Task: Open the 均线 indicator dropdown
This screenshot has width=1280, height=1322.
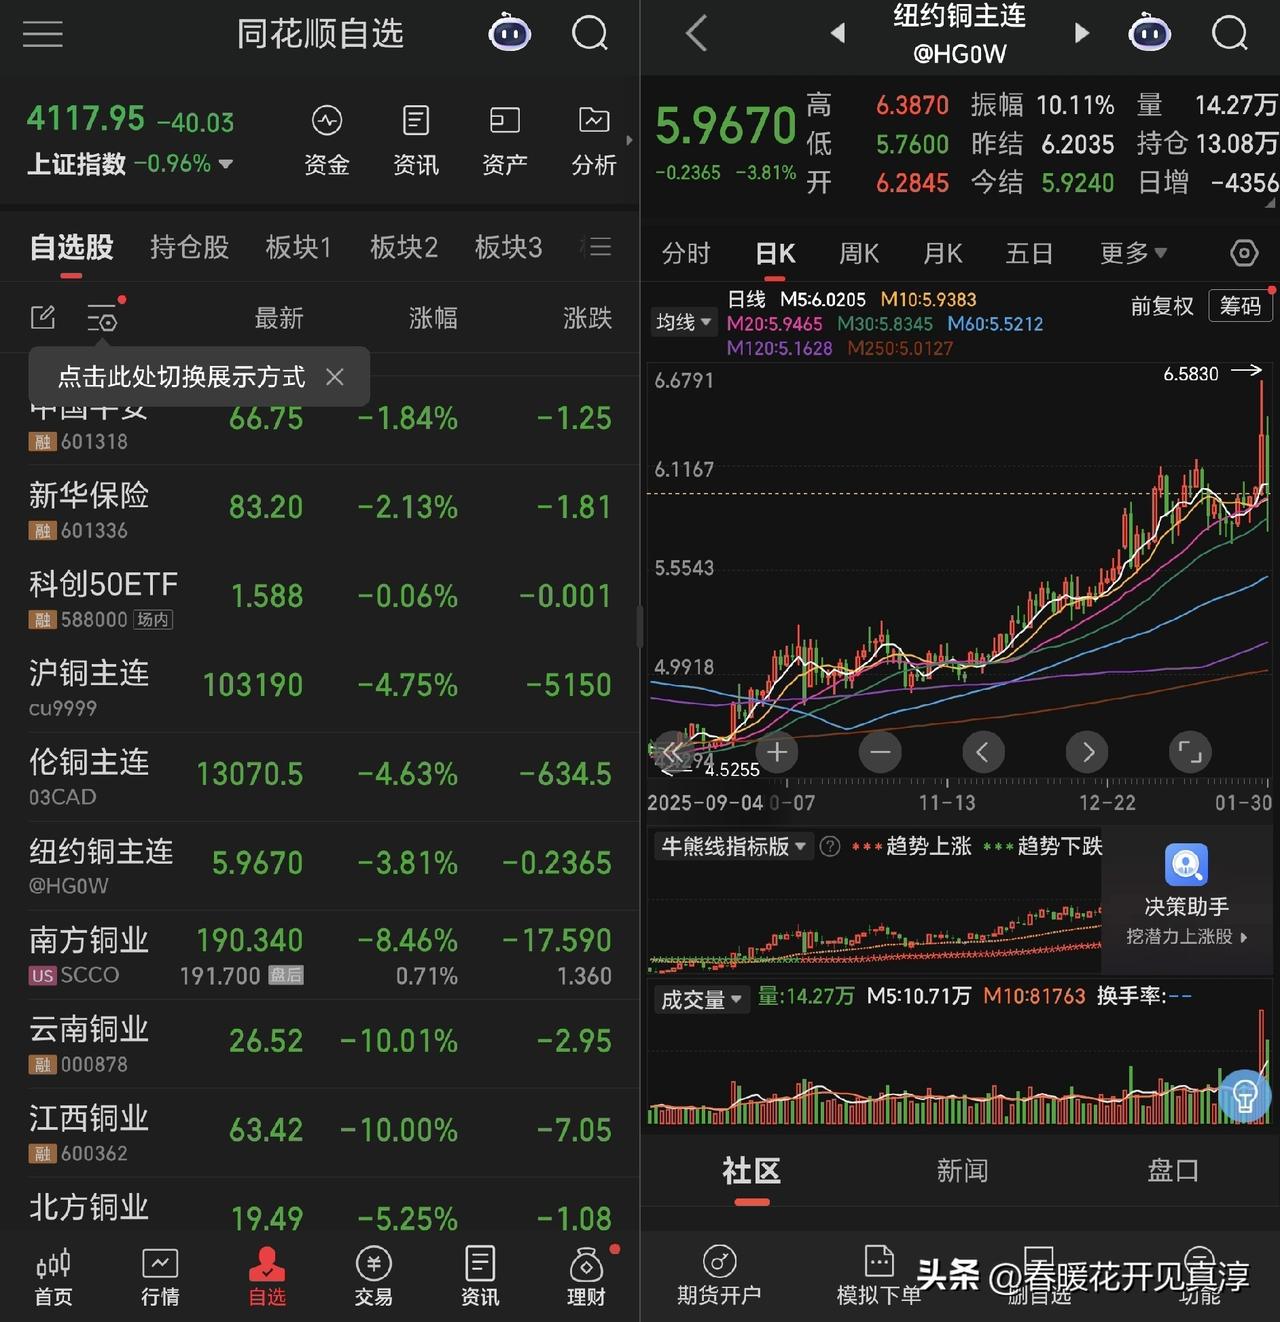Action: (x=683, y=322)
